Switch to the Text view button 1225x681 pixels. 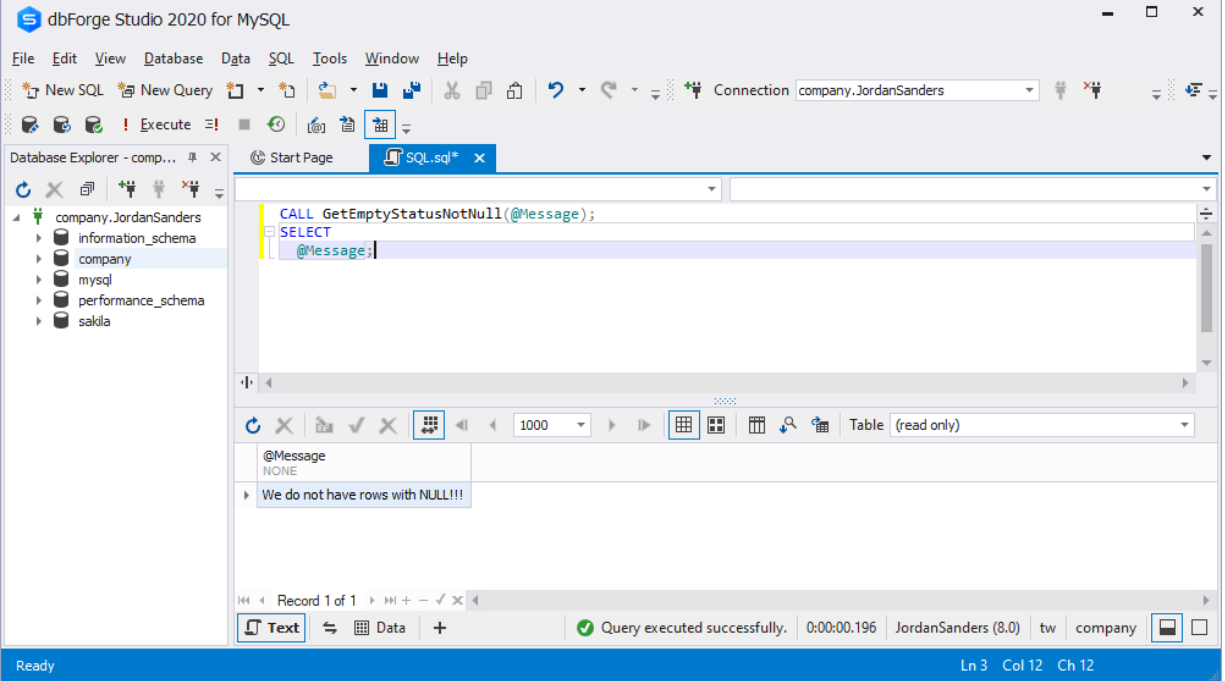pyautogui.click(x=271, y=628)
